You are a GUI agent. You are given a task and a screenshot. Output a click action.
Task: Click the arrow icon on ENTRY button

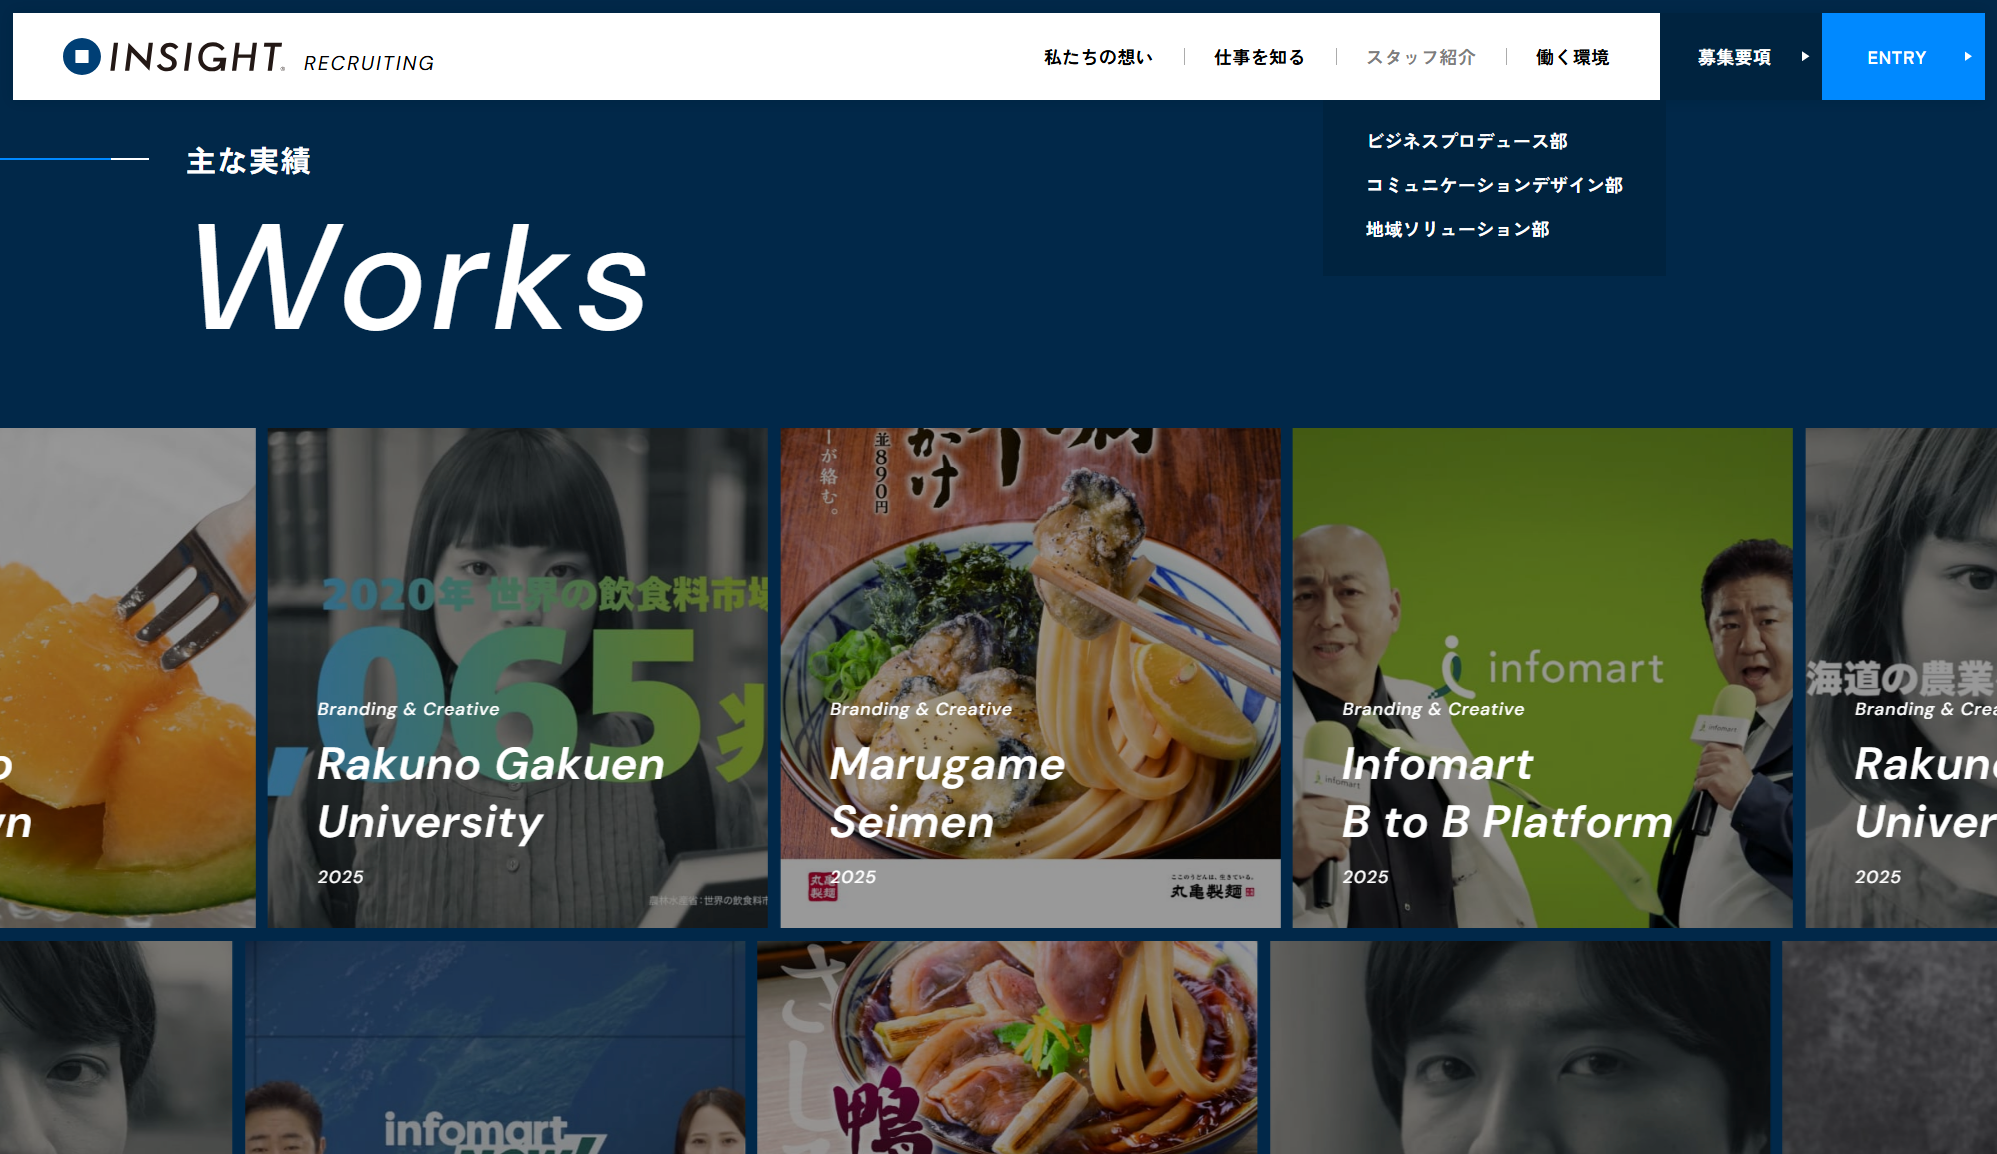(x=1967, y=57)
